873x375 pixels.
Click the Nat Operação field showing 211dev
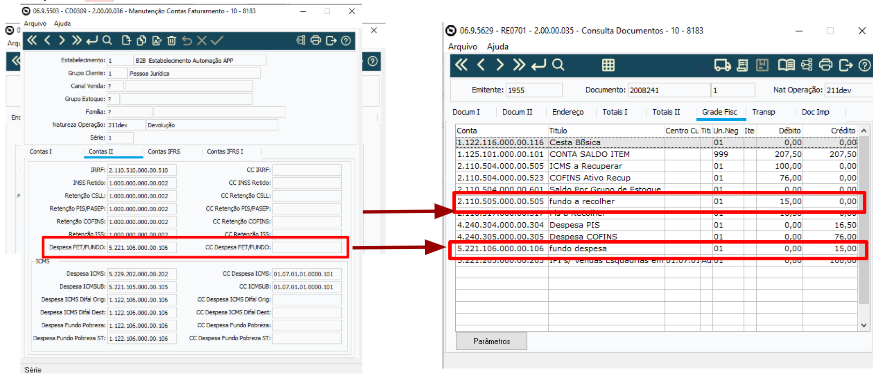[849, 90]
